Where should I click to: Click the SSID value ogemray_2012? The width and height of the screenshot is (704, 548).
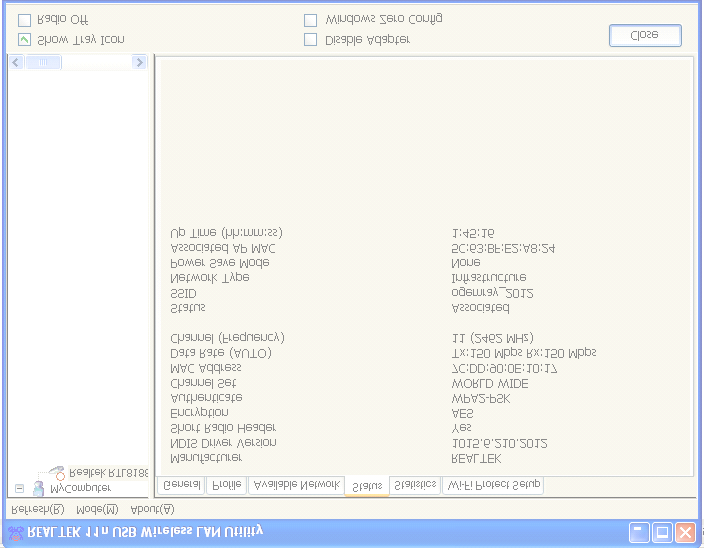point(493,294)
